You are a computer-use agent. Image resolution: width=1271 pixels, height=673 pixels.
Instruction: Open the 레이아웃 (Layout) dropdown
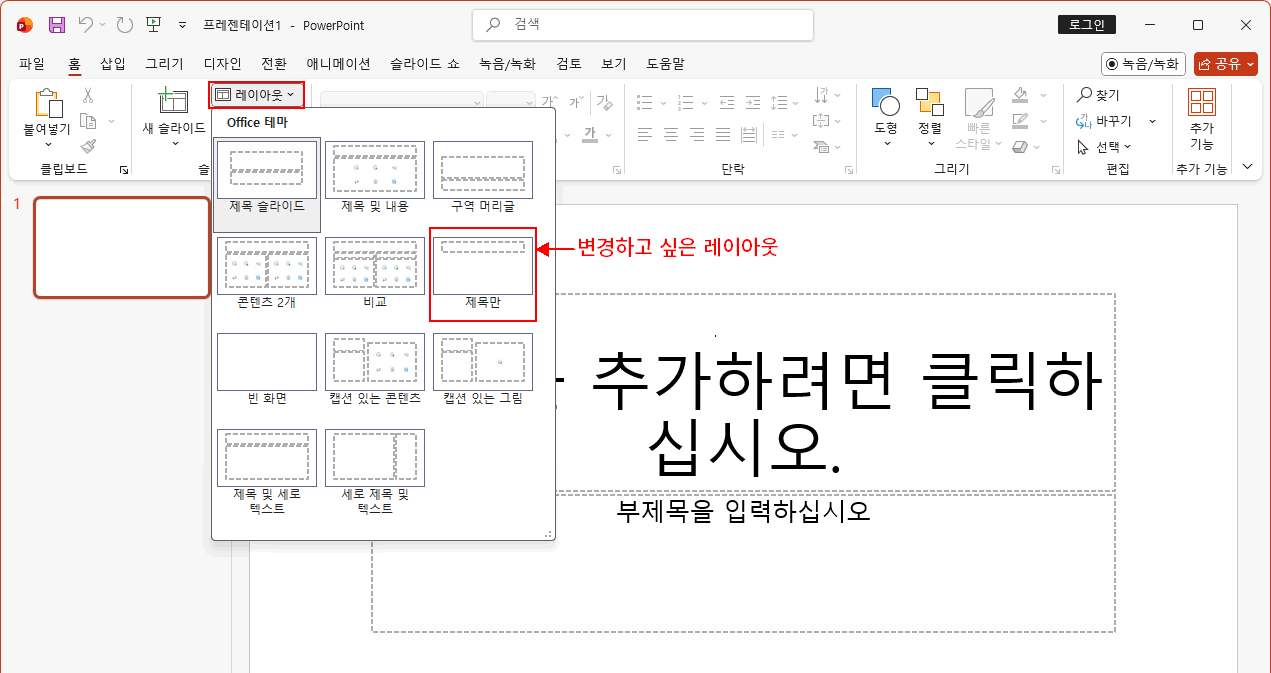tap(256, 94)
